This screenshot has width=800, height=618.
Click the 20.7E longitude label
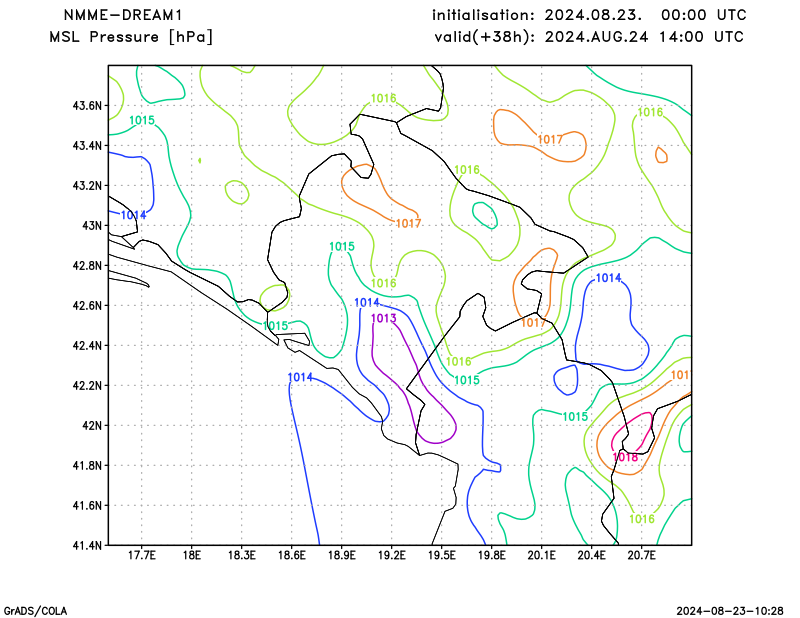click(641, 555)
